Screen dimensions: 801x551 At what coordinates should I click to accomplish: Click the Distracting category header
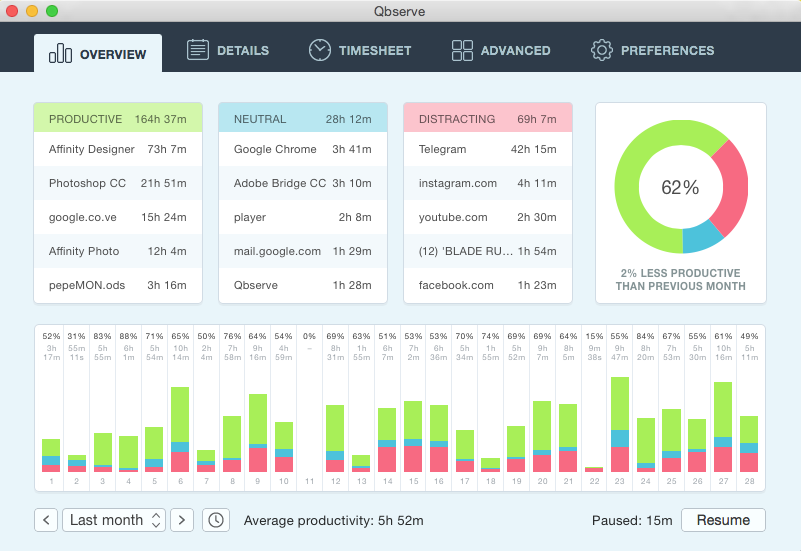pos(488,119)
